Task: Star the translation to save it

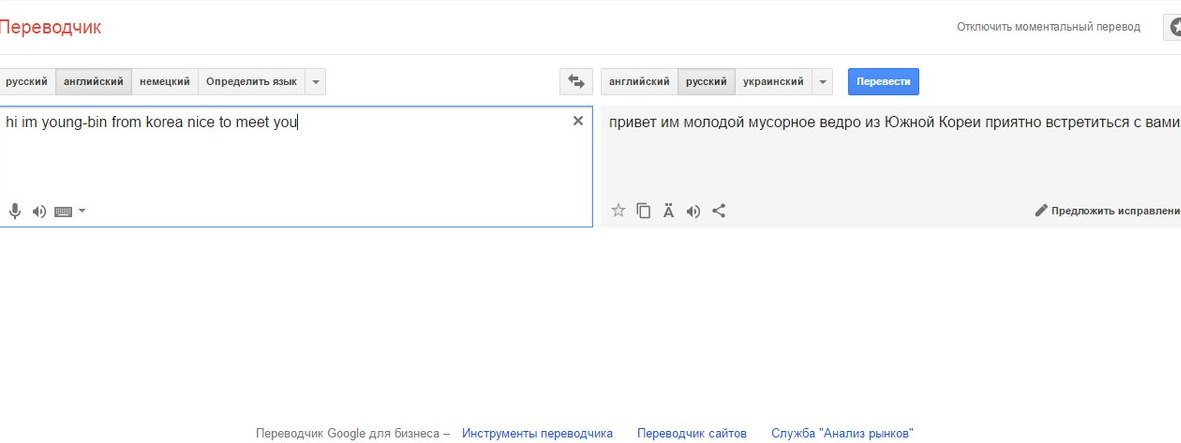Action: click(618, 210)
